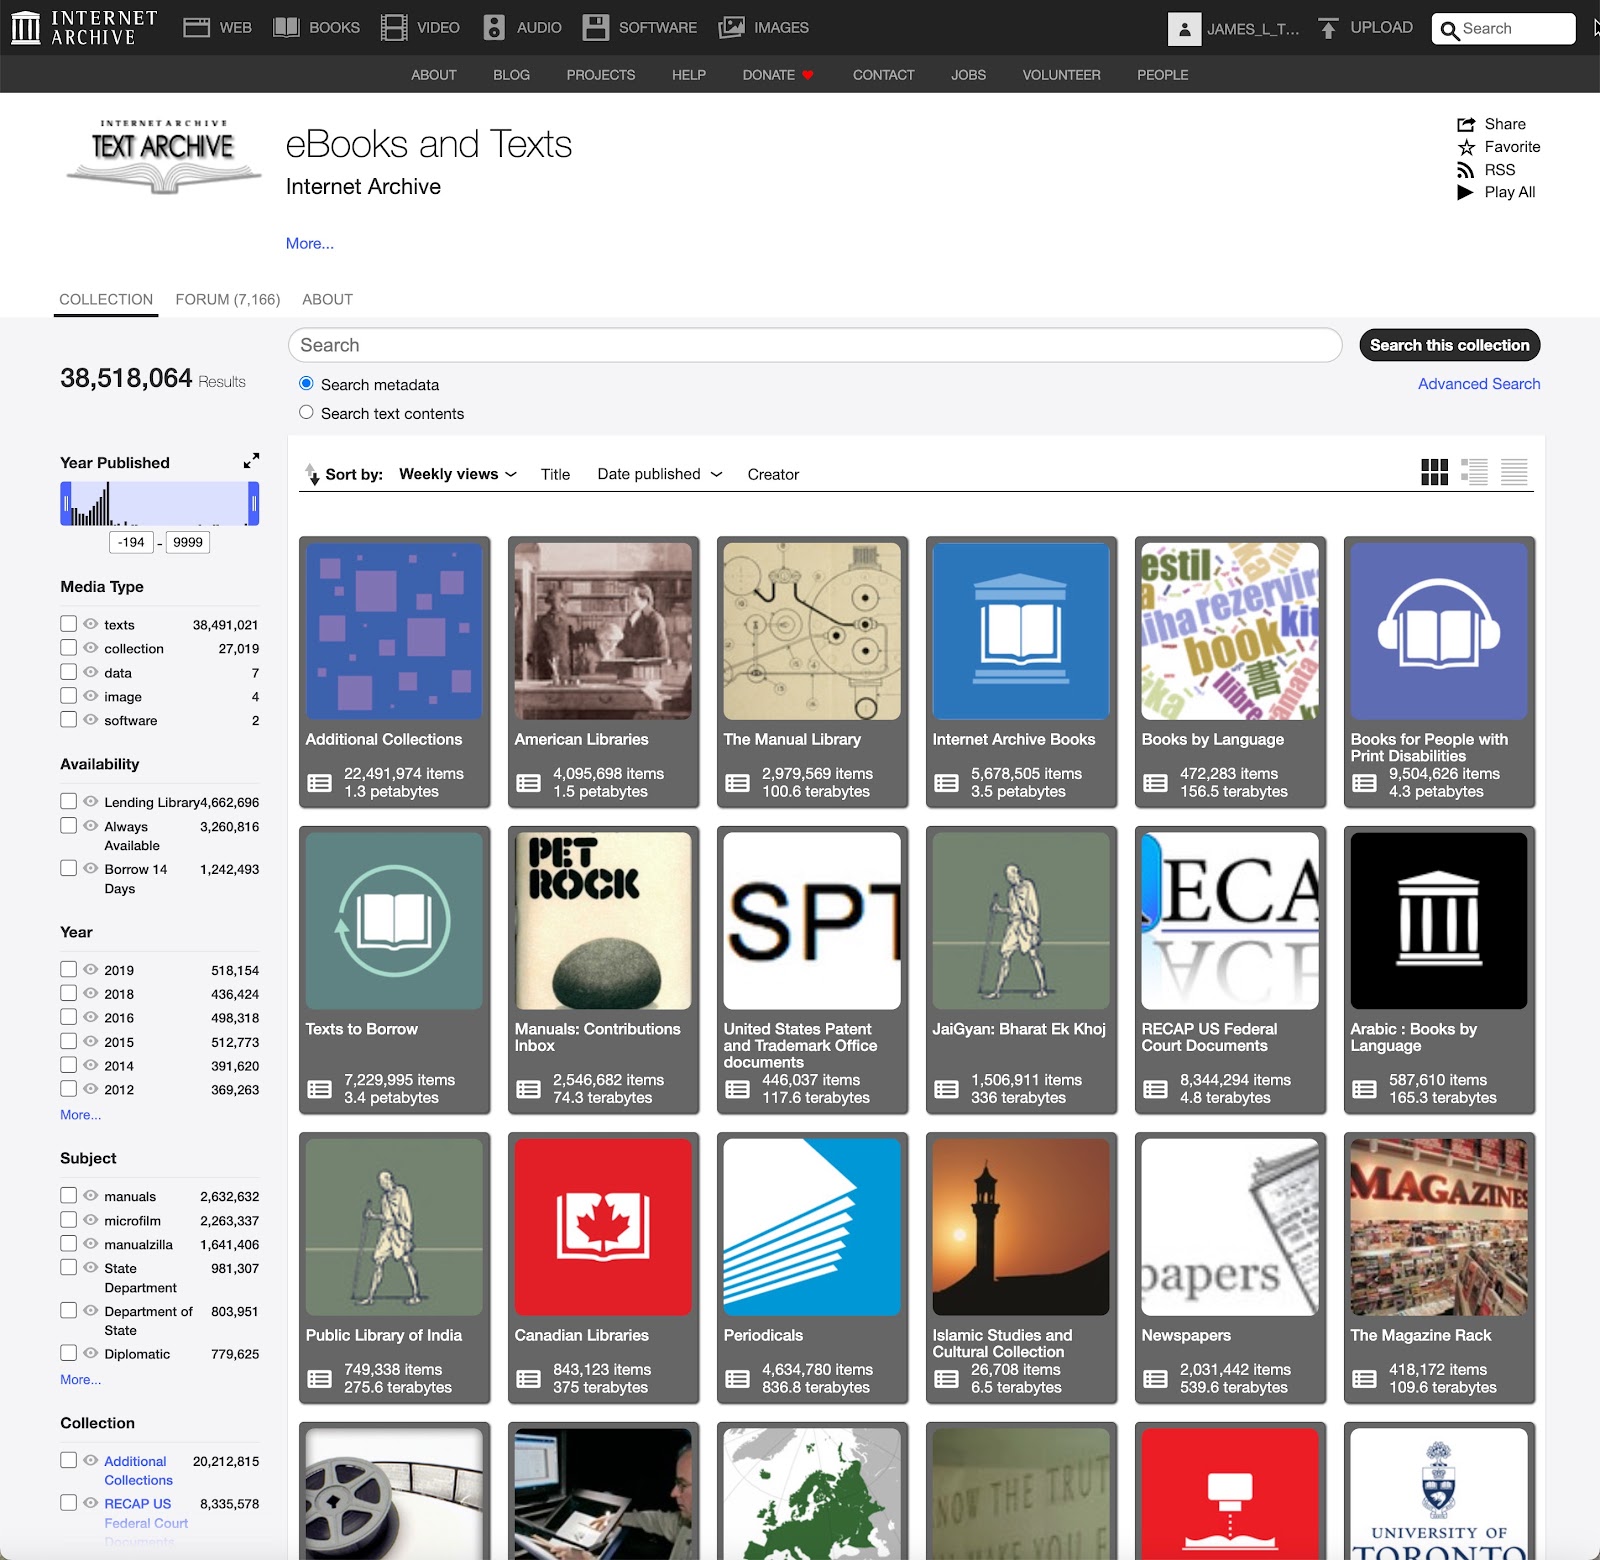The height and width of the screenshot is (1560, 1600).
Task: Click the Upload arrow icon
Action: [x=1328, y=28]
